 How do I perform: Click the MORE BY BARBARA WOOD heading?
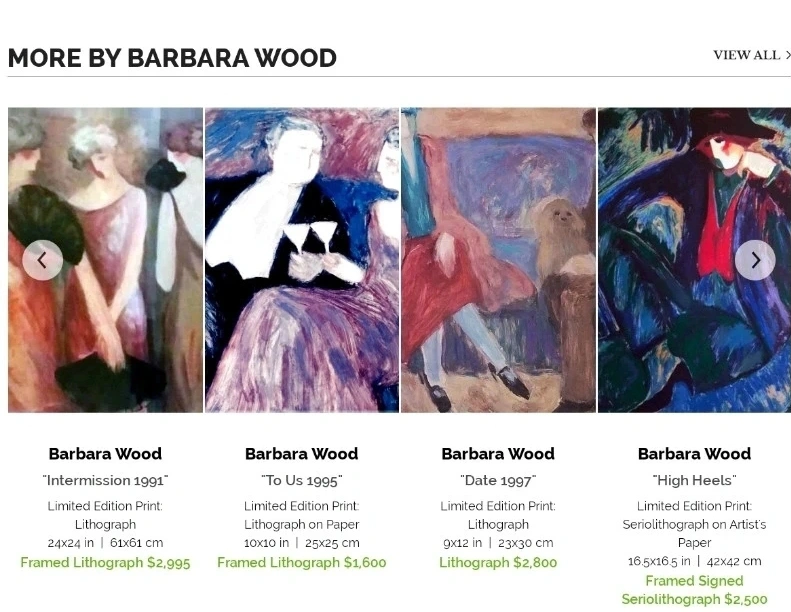173,58
